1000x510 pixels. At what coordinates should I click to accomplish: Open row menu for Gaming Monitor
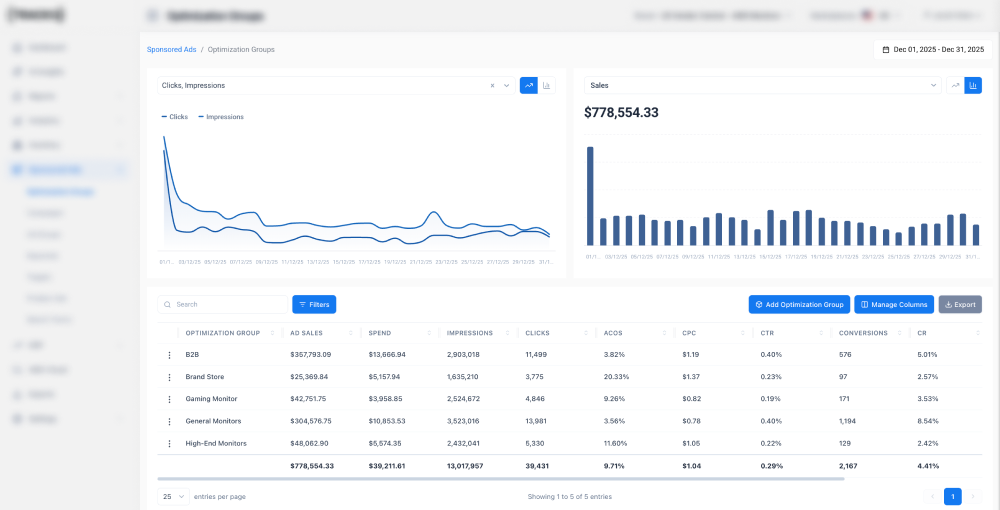pyautogui.click(x=169, y=399)
